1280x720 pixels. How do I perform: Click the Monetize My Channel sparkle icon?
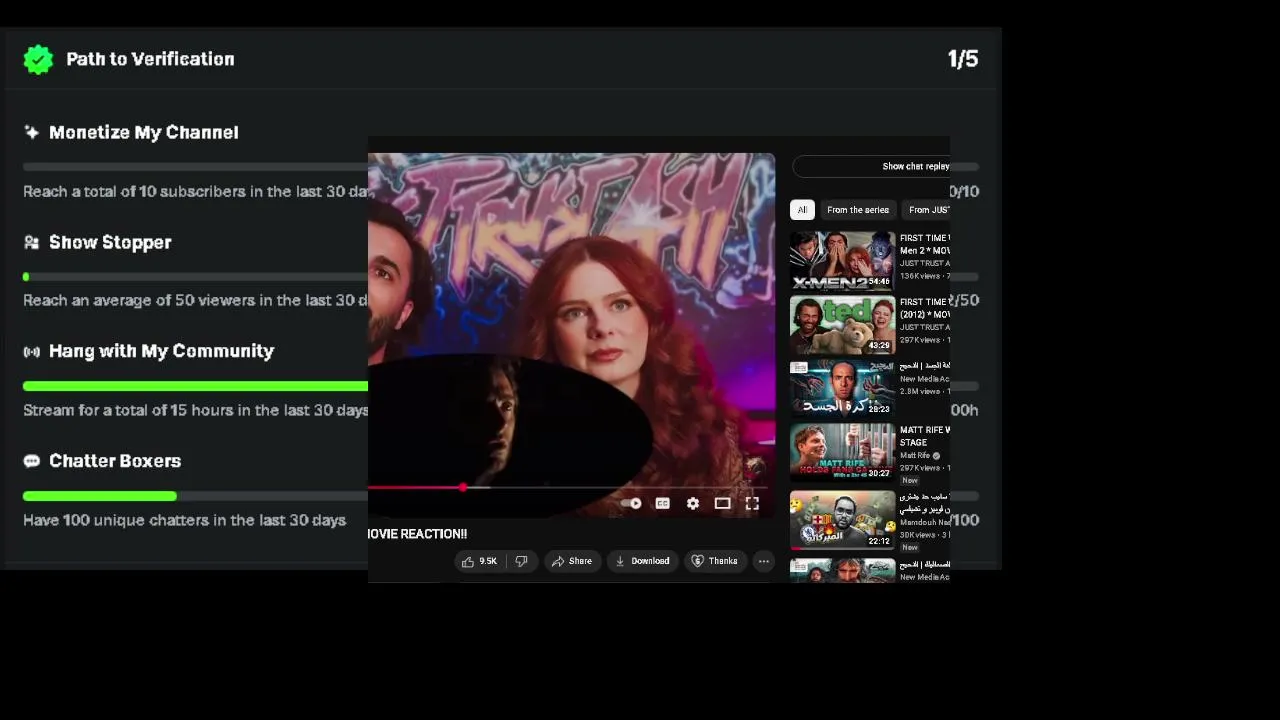click(x=31, y=132)
